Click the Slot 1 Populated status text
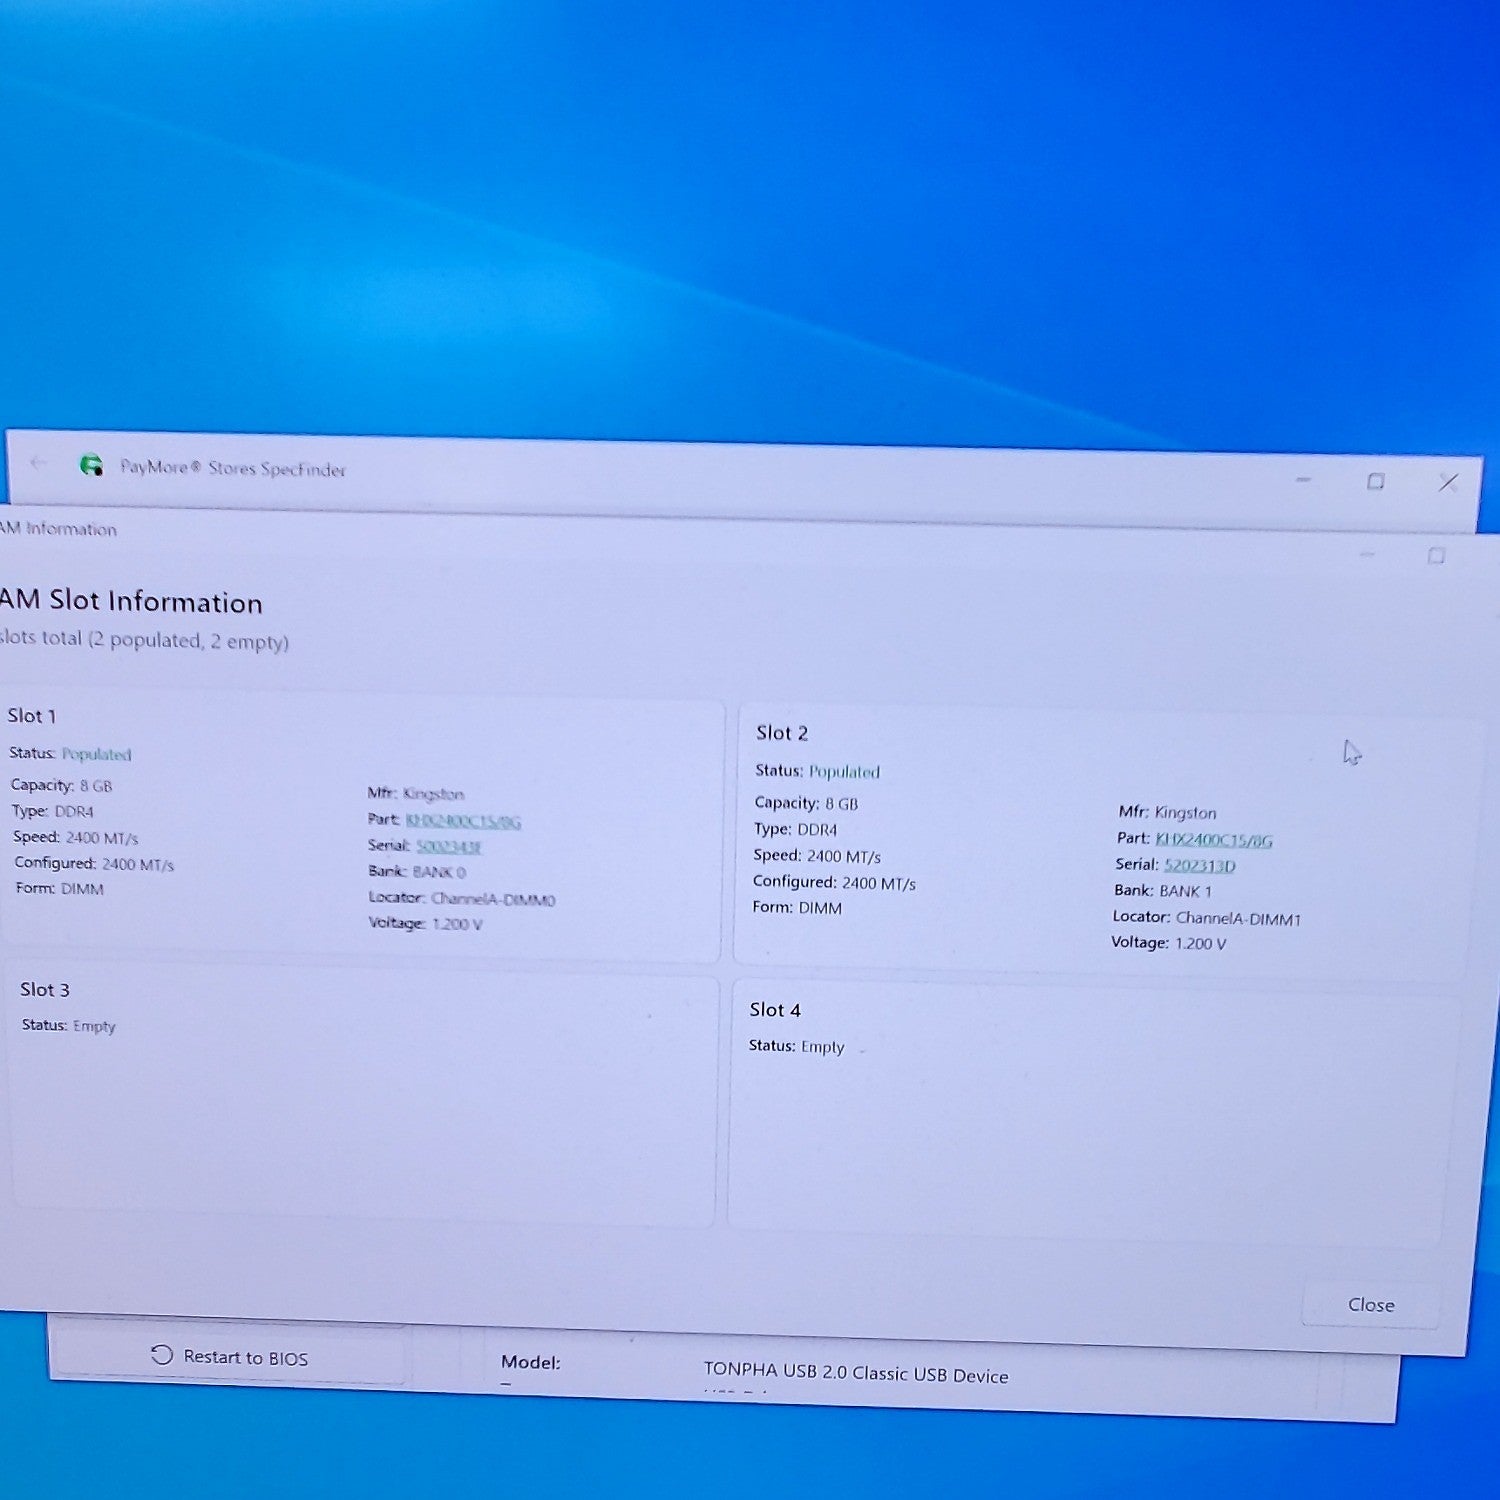 tap(96, 754)
